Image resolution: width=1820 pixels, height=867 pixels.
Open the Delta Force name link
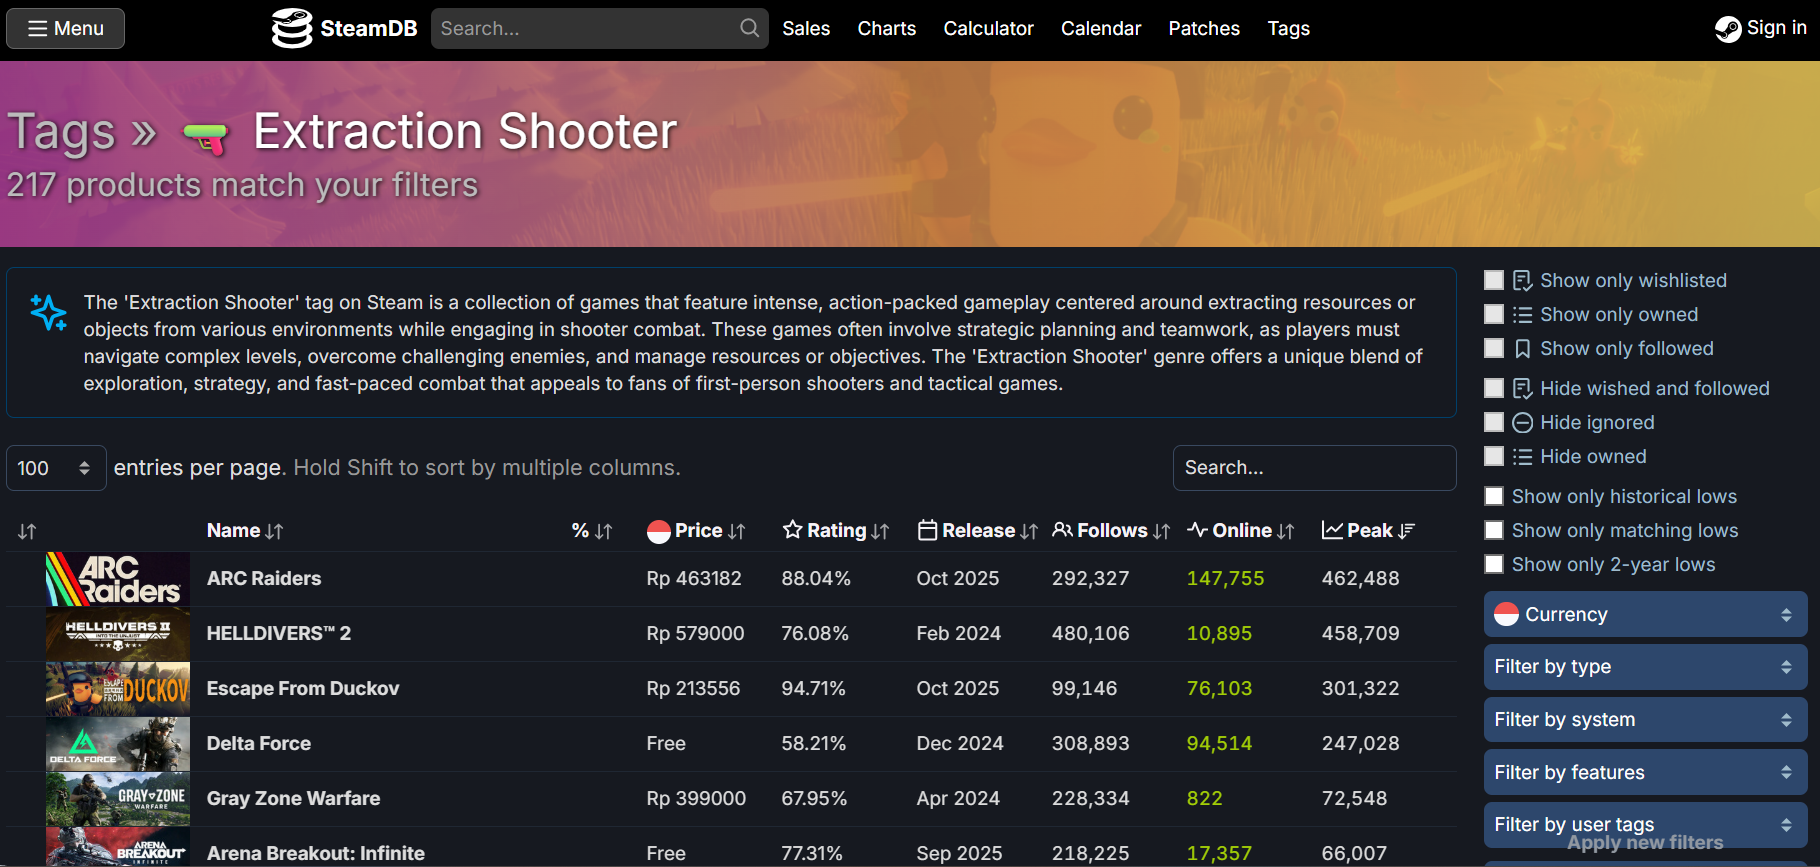tap(259, 744)
